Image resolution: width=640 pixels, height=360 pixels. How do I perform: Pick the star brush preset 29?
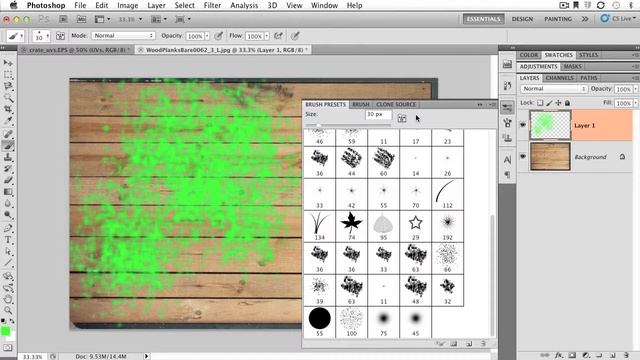tap(416, 227)
